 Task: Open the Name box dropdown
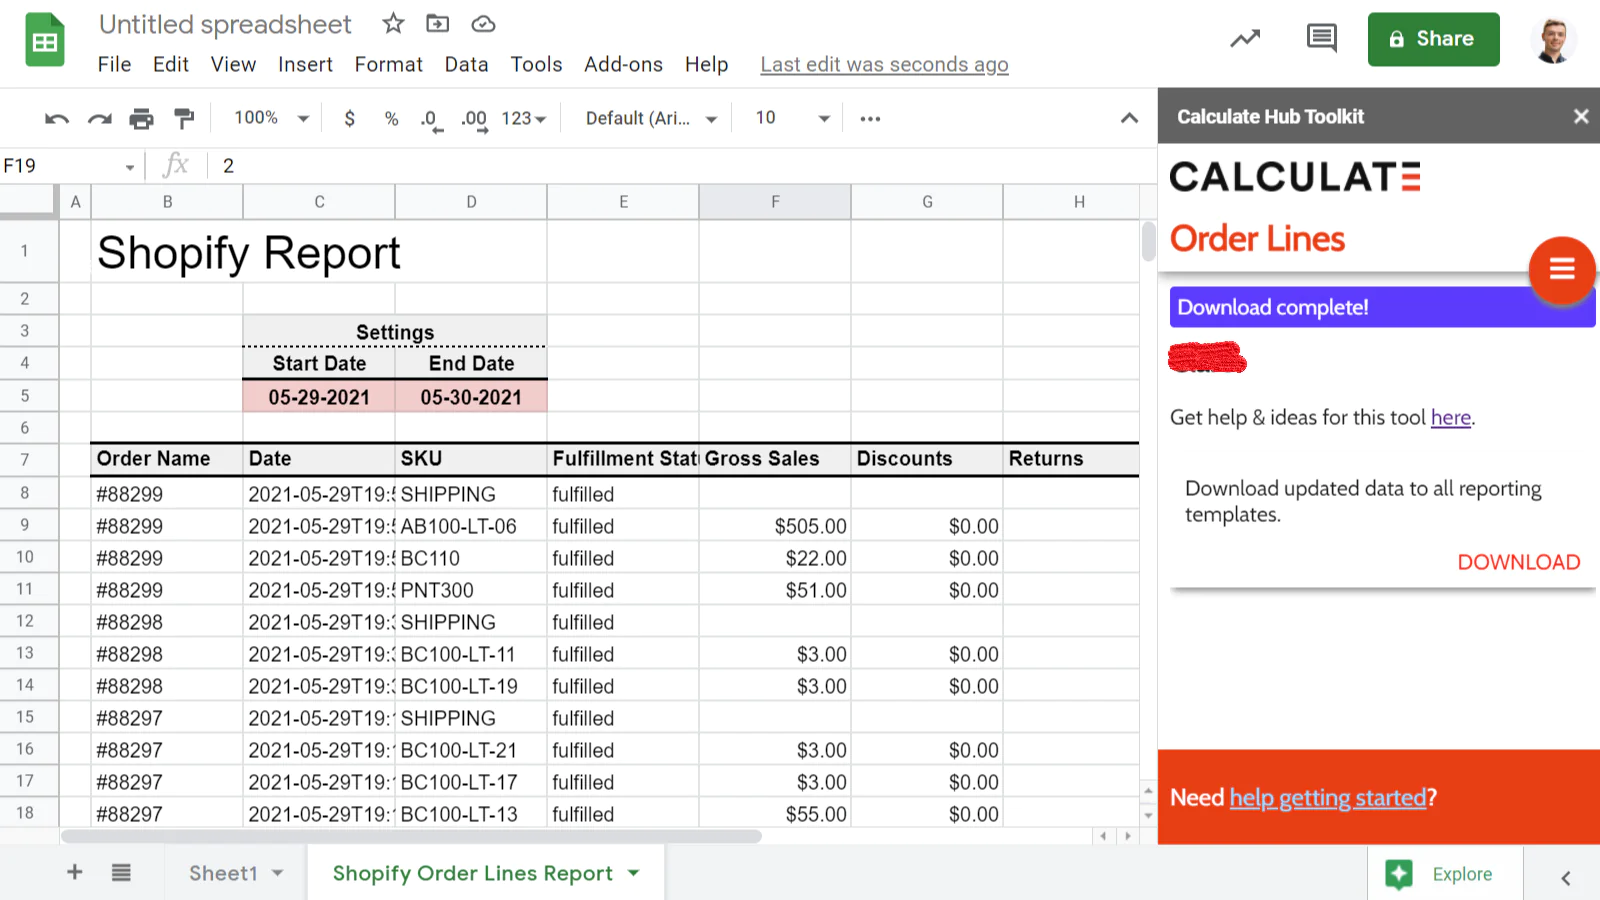pyautogui.click(x=130, y=167)
